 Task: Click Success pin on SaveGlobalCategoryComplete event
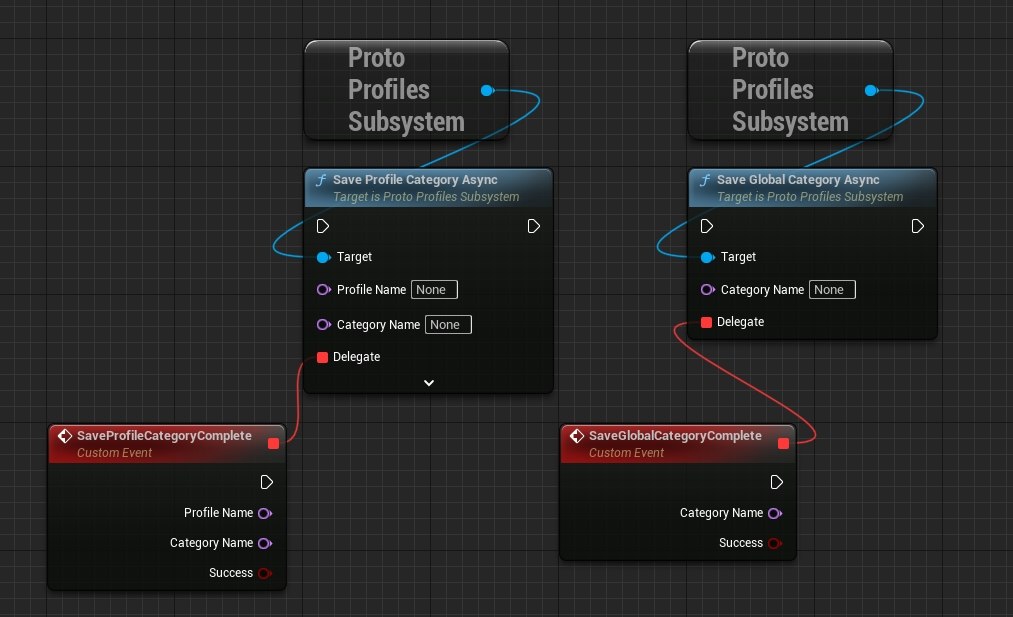773,543
